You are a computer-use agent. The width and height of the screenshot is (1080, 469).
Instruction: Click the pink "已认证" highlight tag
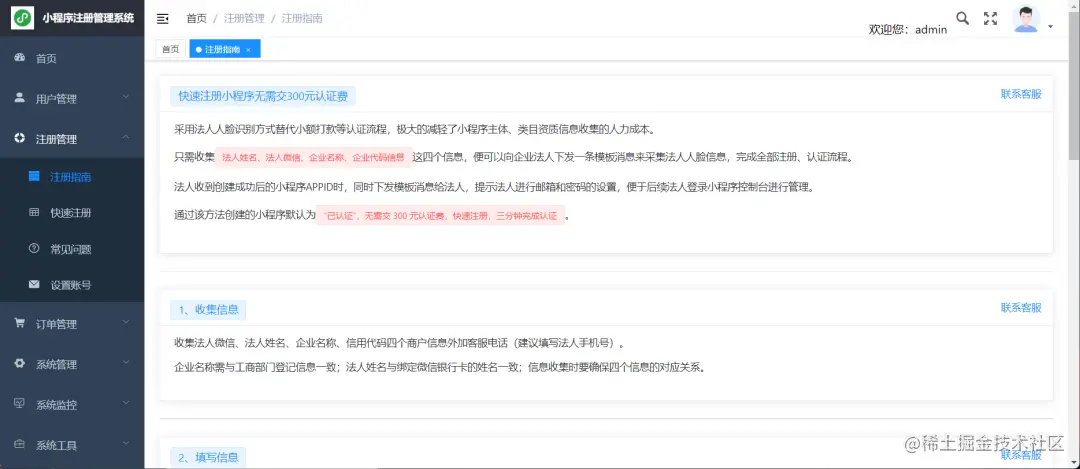tap(440, 216)
